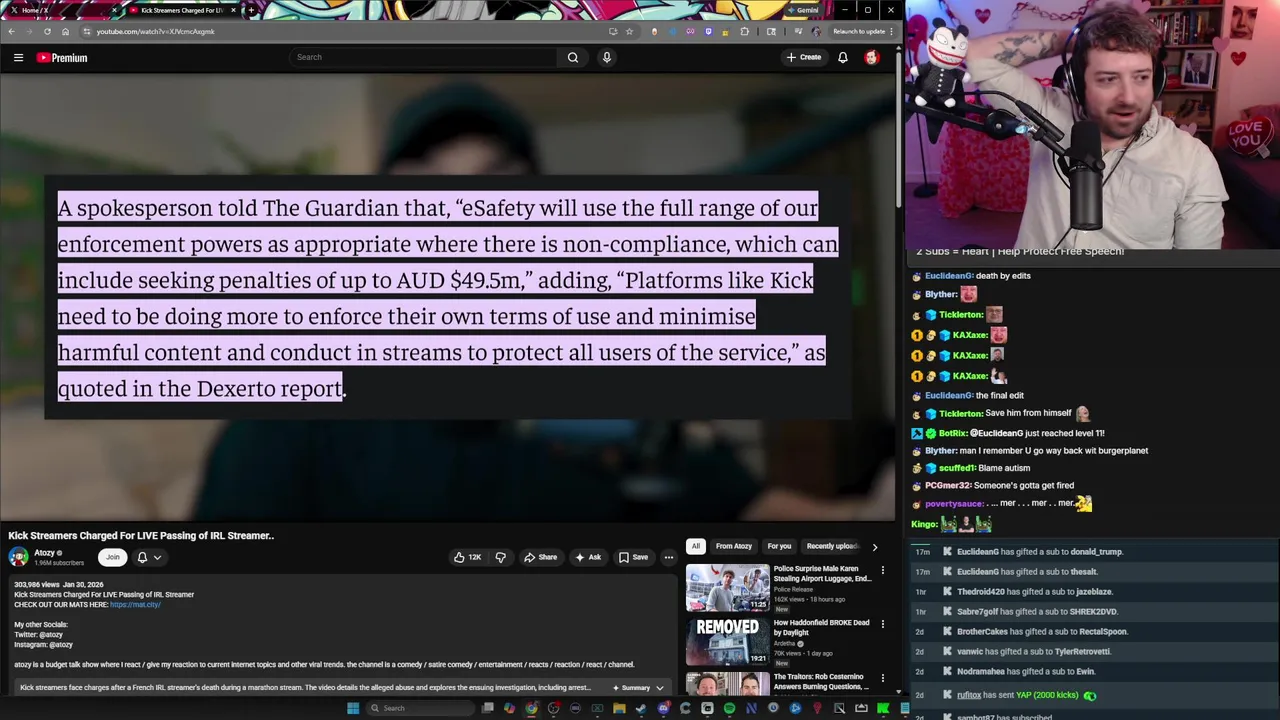
Task: Open the browser extensions puzzle icon
Action: tap(744, 31)
